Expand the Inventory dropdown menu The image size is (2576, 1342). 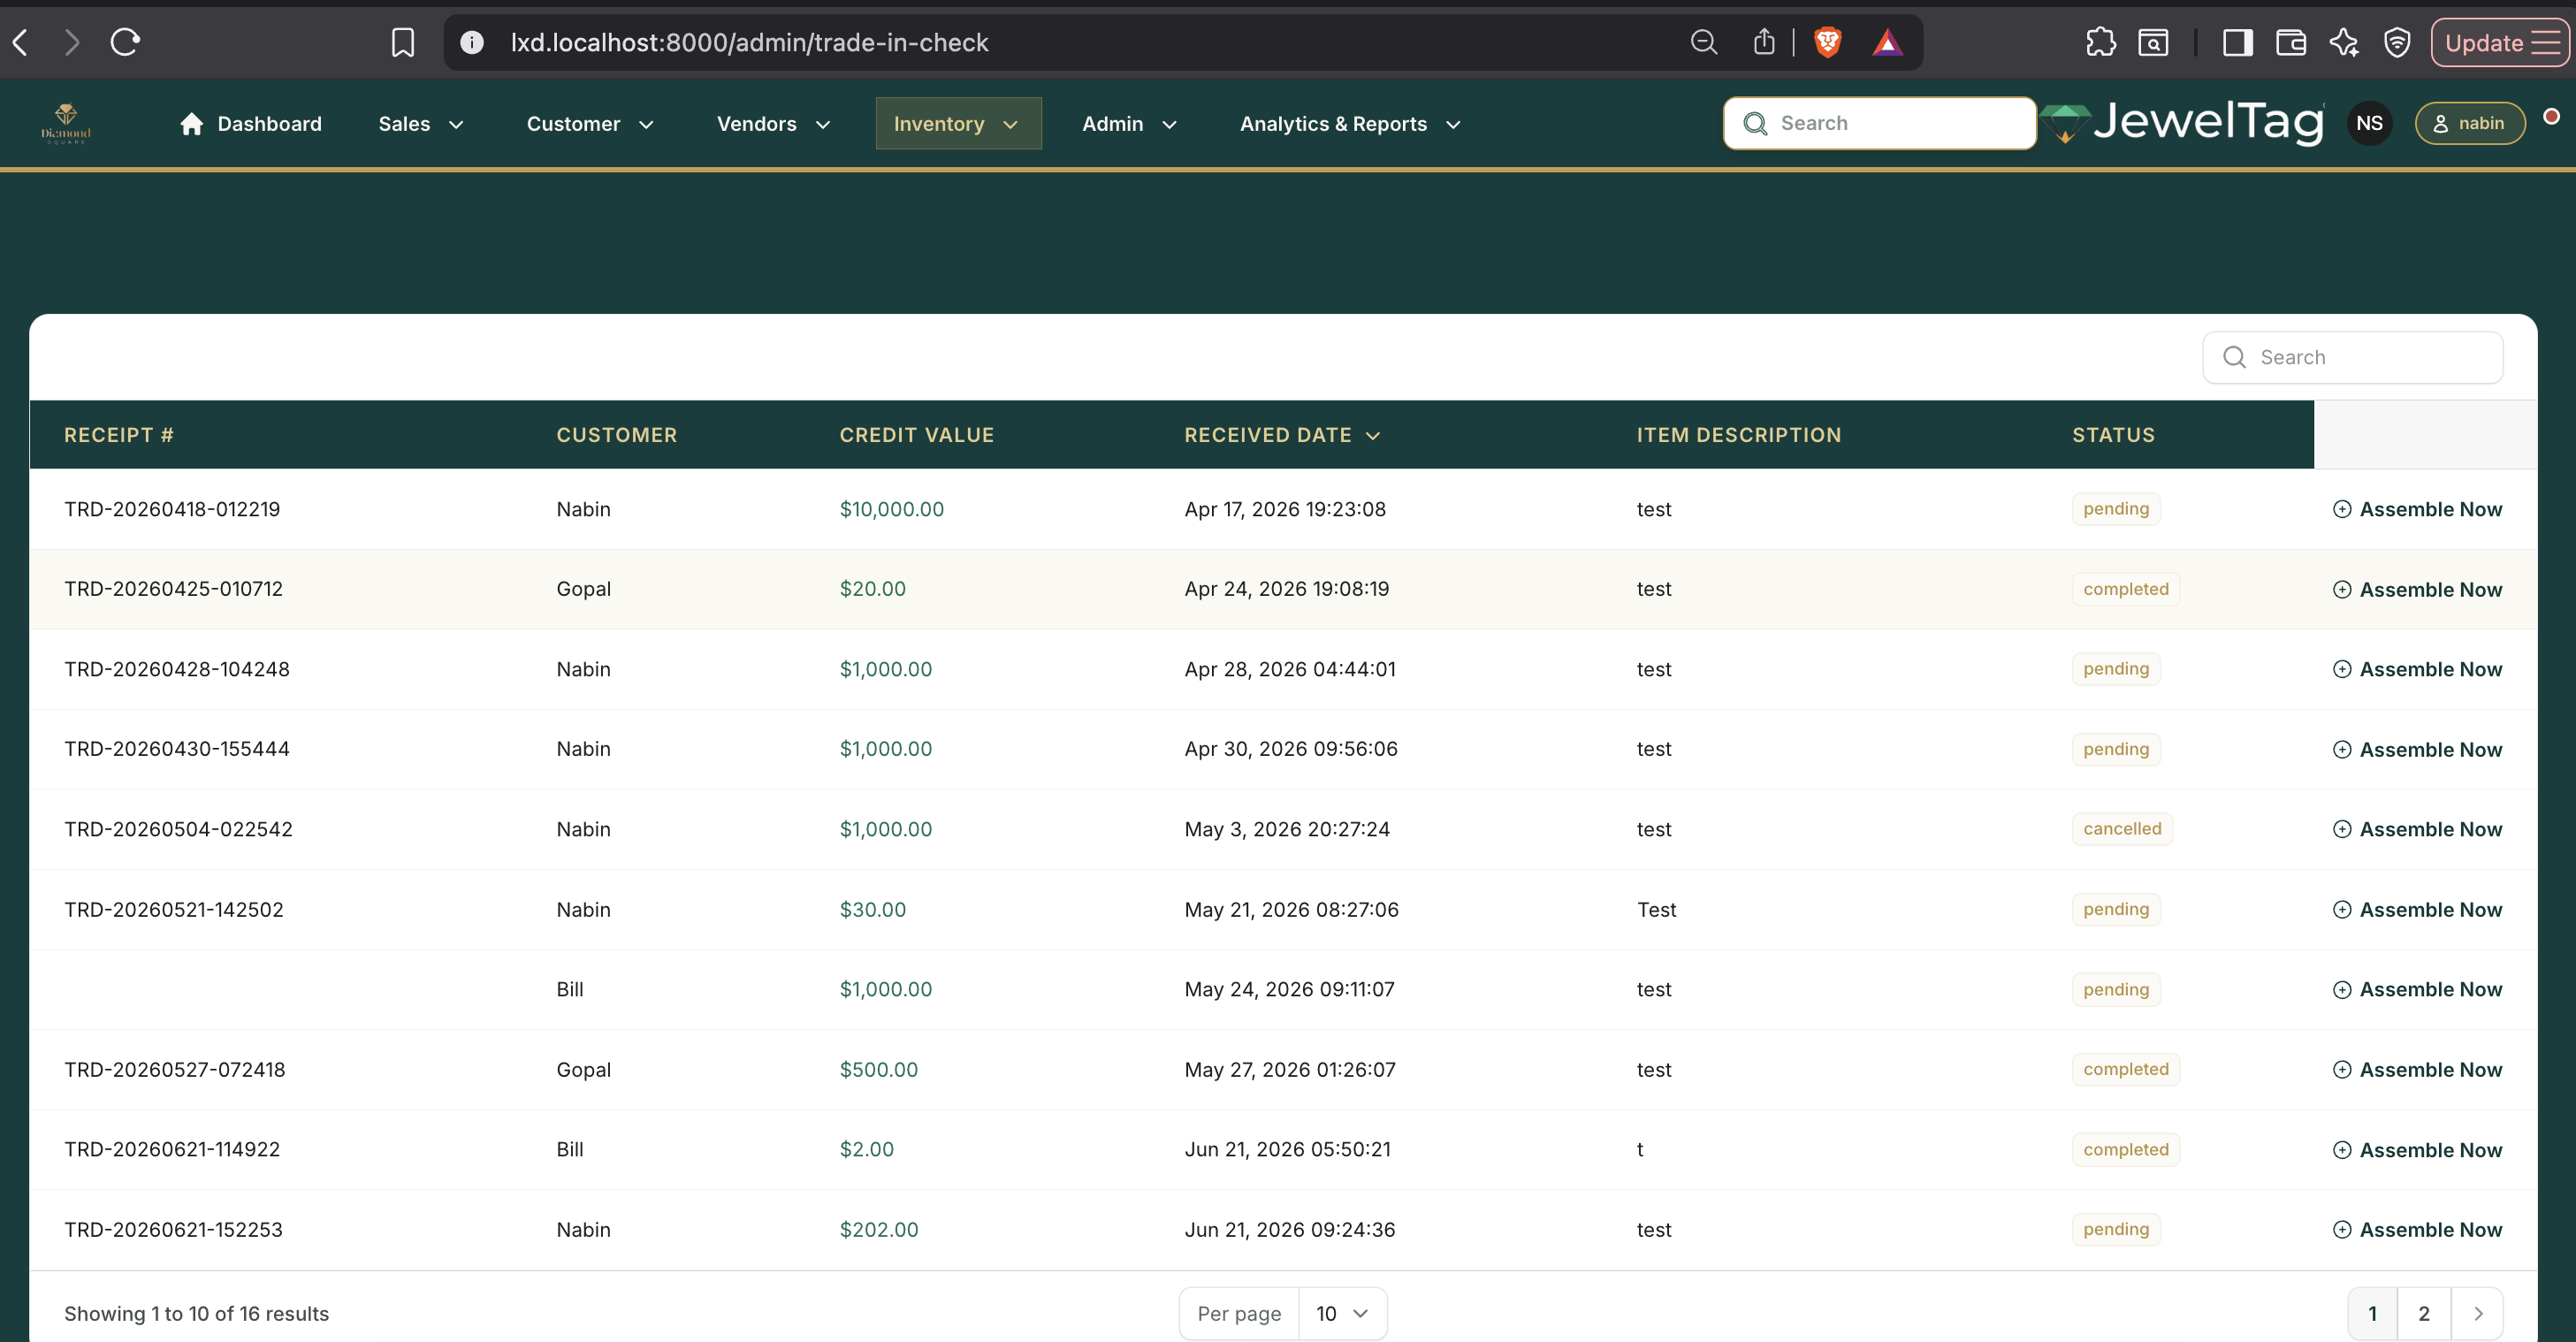958,124
